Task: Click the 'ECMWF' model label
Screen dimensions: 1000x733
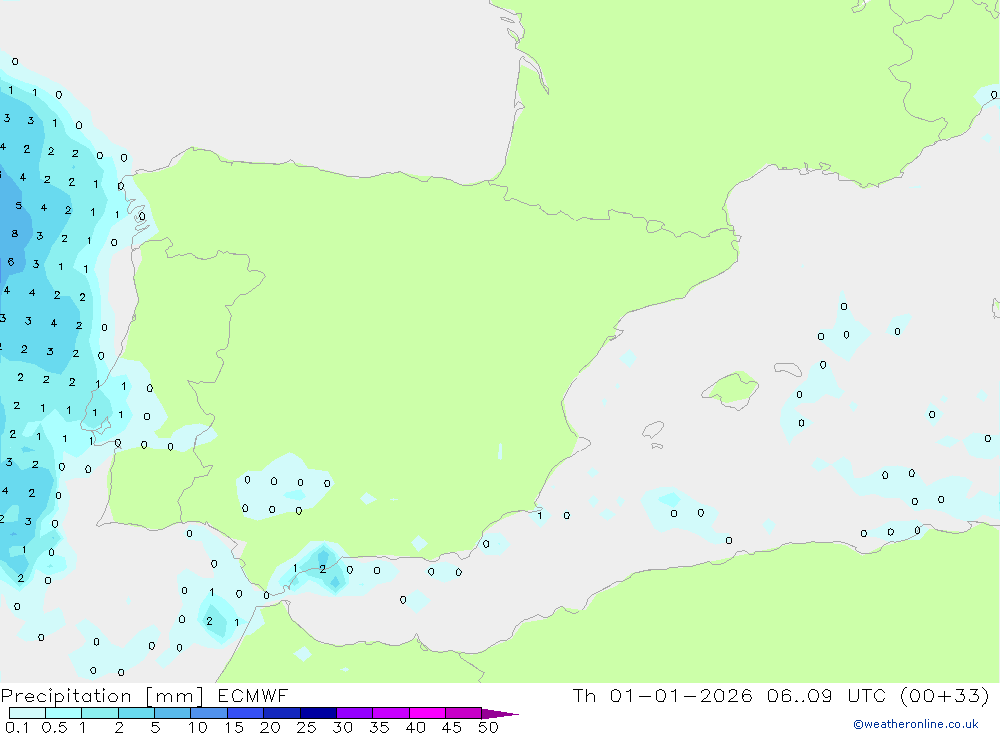Action: 253,695
